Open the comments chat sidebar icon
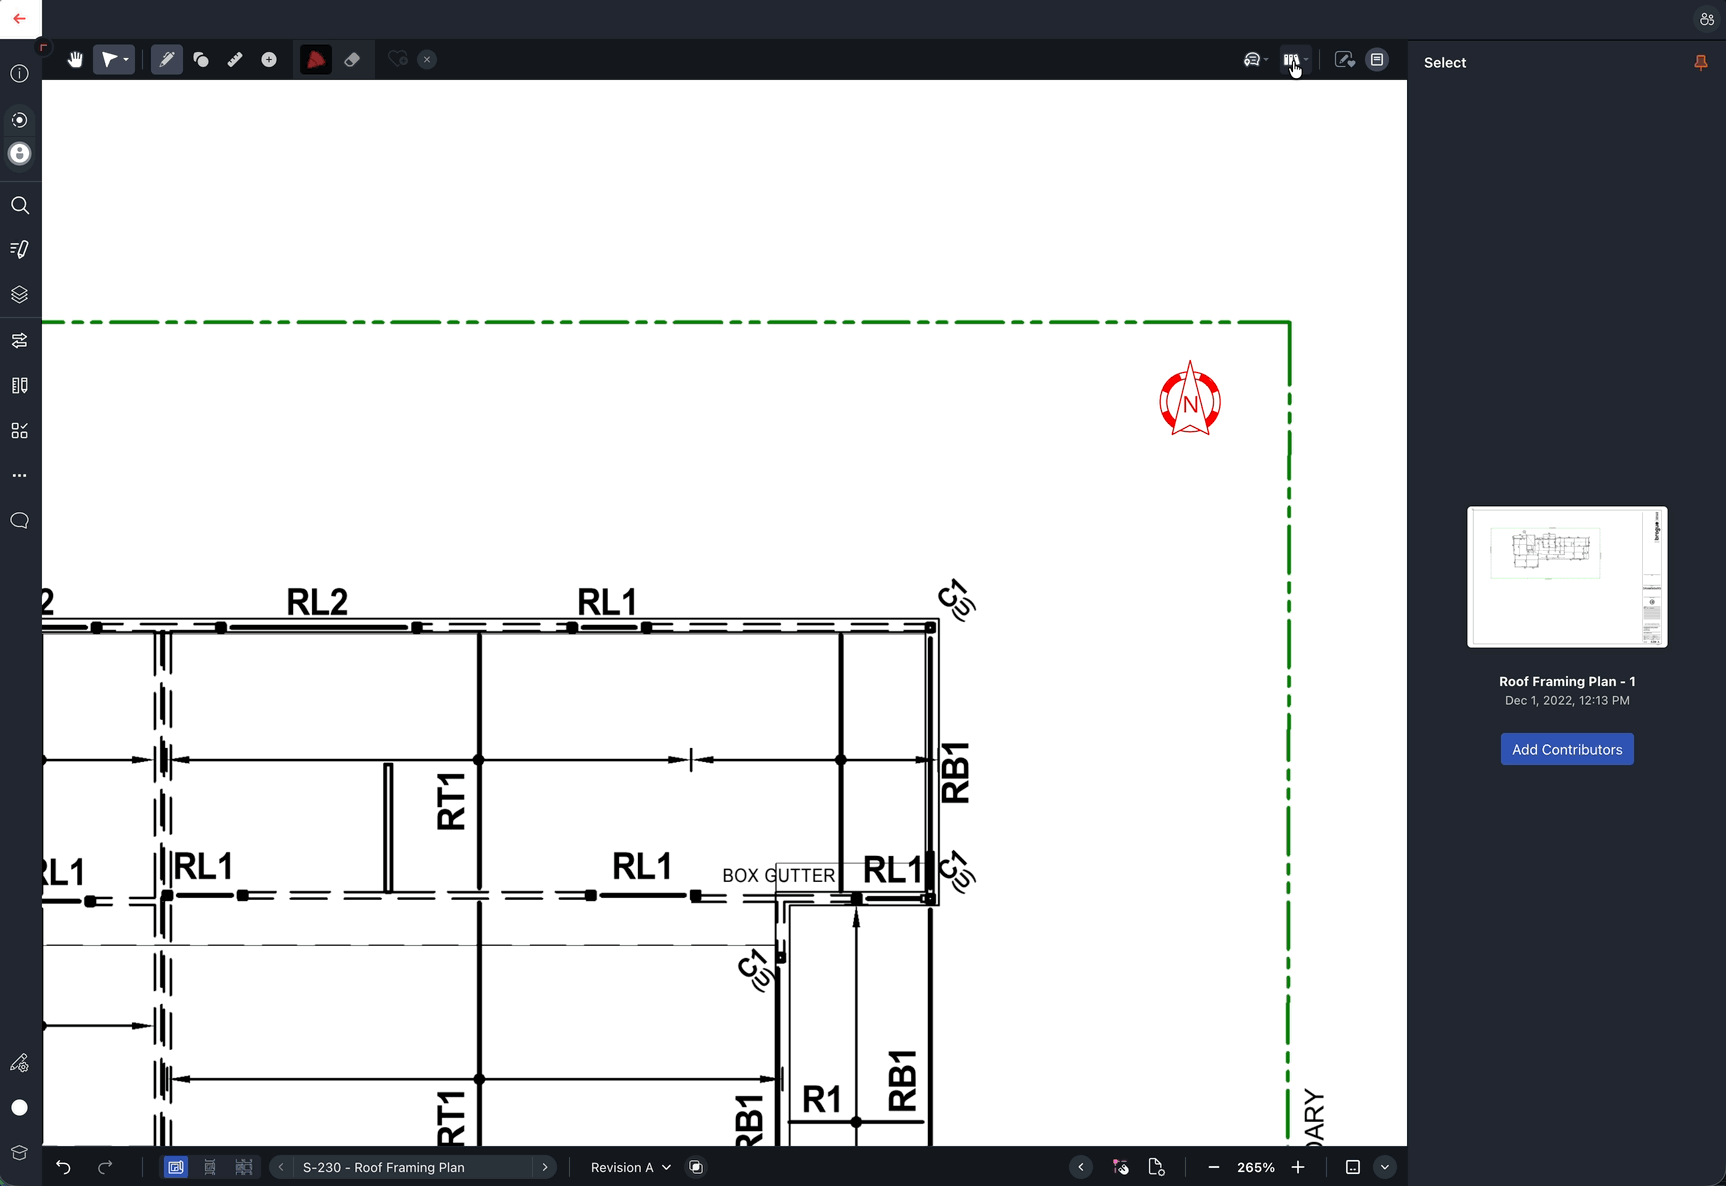 [x=20, y=521]
